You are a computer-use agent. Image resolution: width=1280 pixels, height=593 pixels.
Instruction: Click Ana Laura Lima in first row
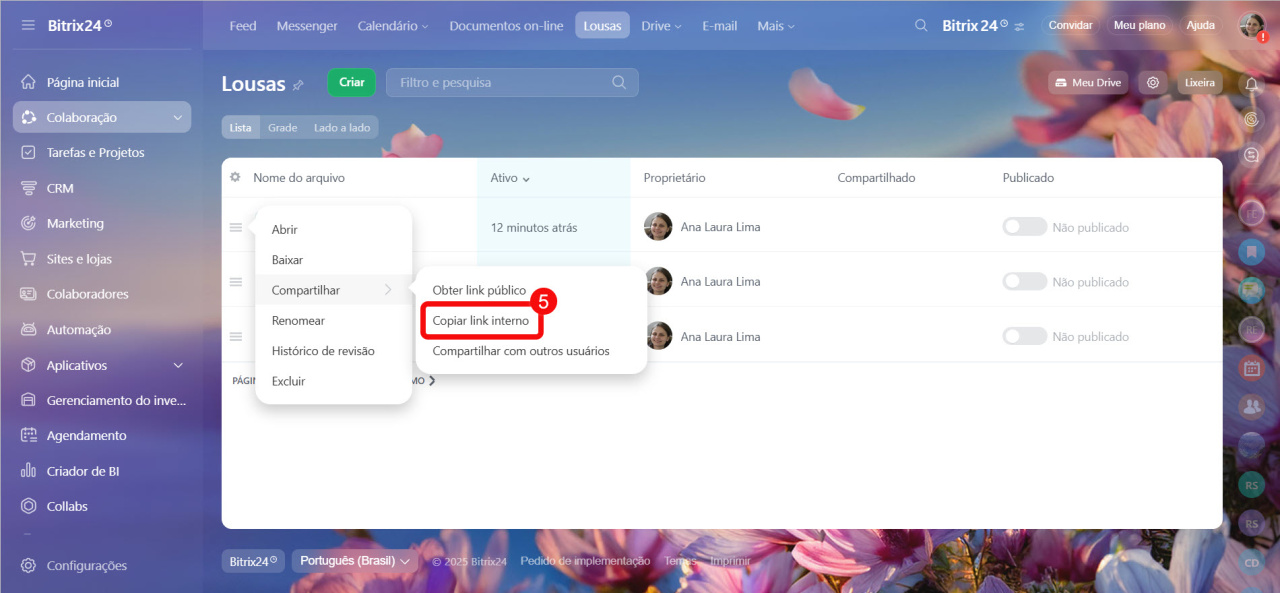(x=720, y=227)
